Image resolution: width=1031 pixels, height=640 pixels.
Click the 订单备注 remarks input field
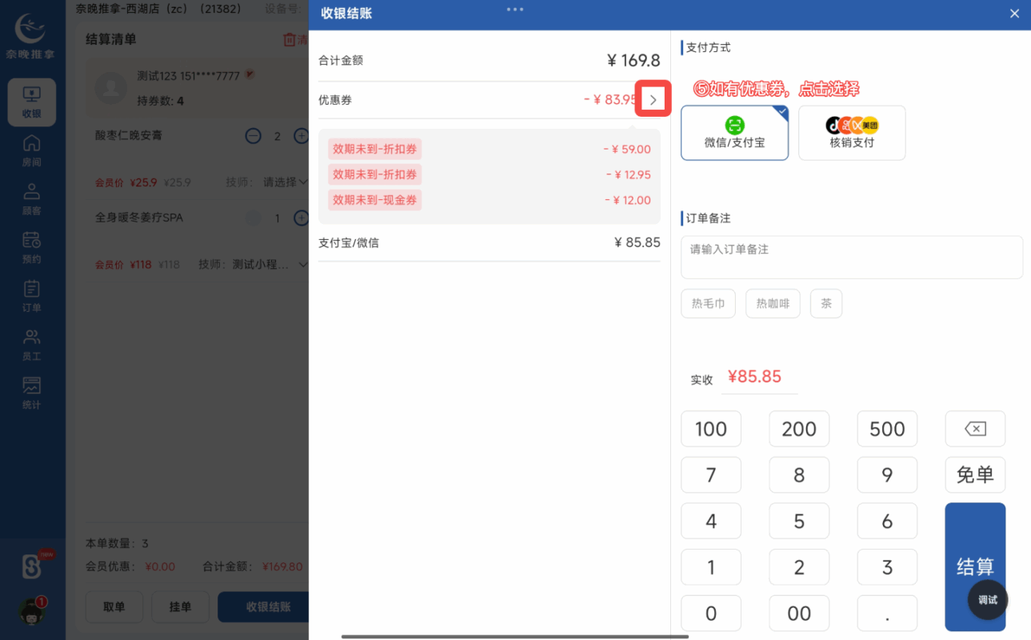851,257
